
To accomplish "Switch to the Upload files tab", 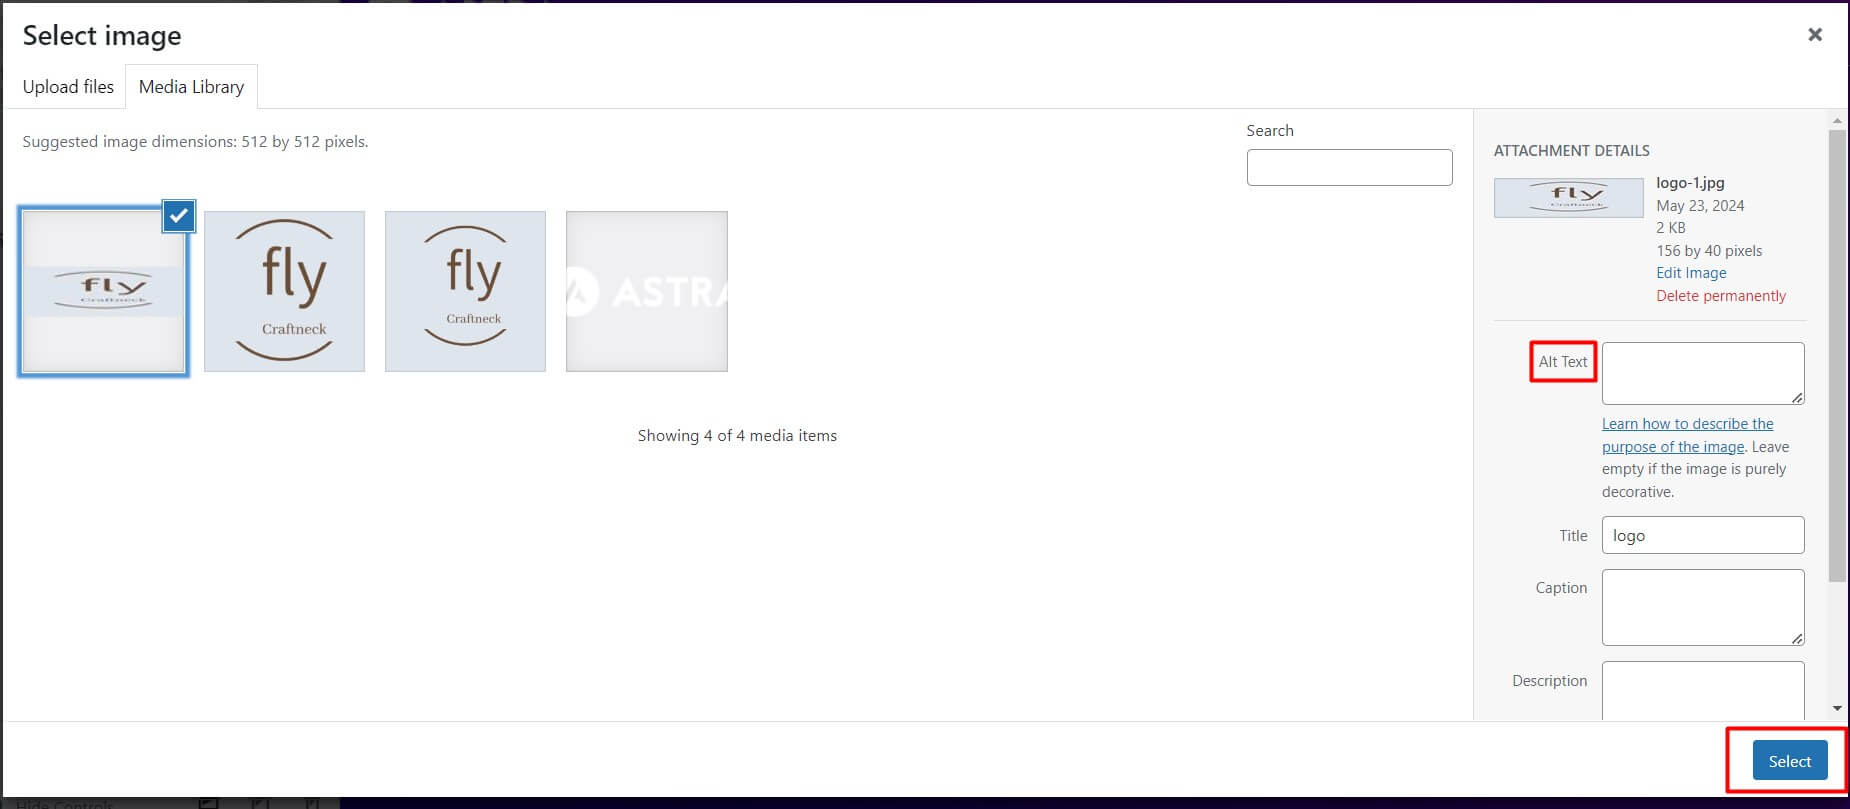I will [x=68, y=87].
